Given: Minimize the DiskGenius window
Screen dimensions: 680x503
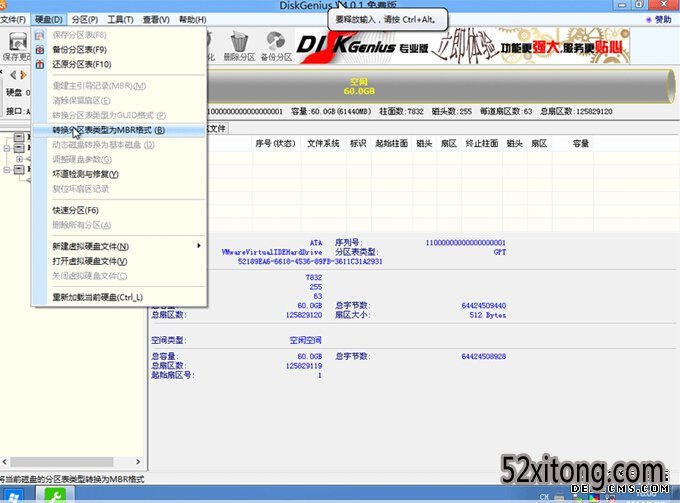Looking at the screenshot, I should coord(622,5).
